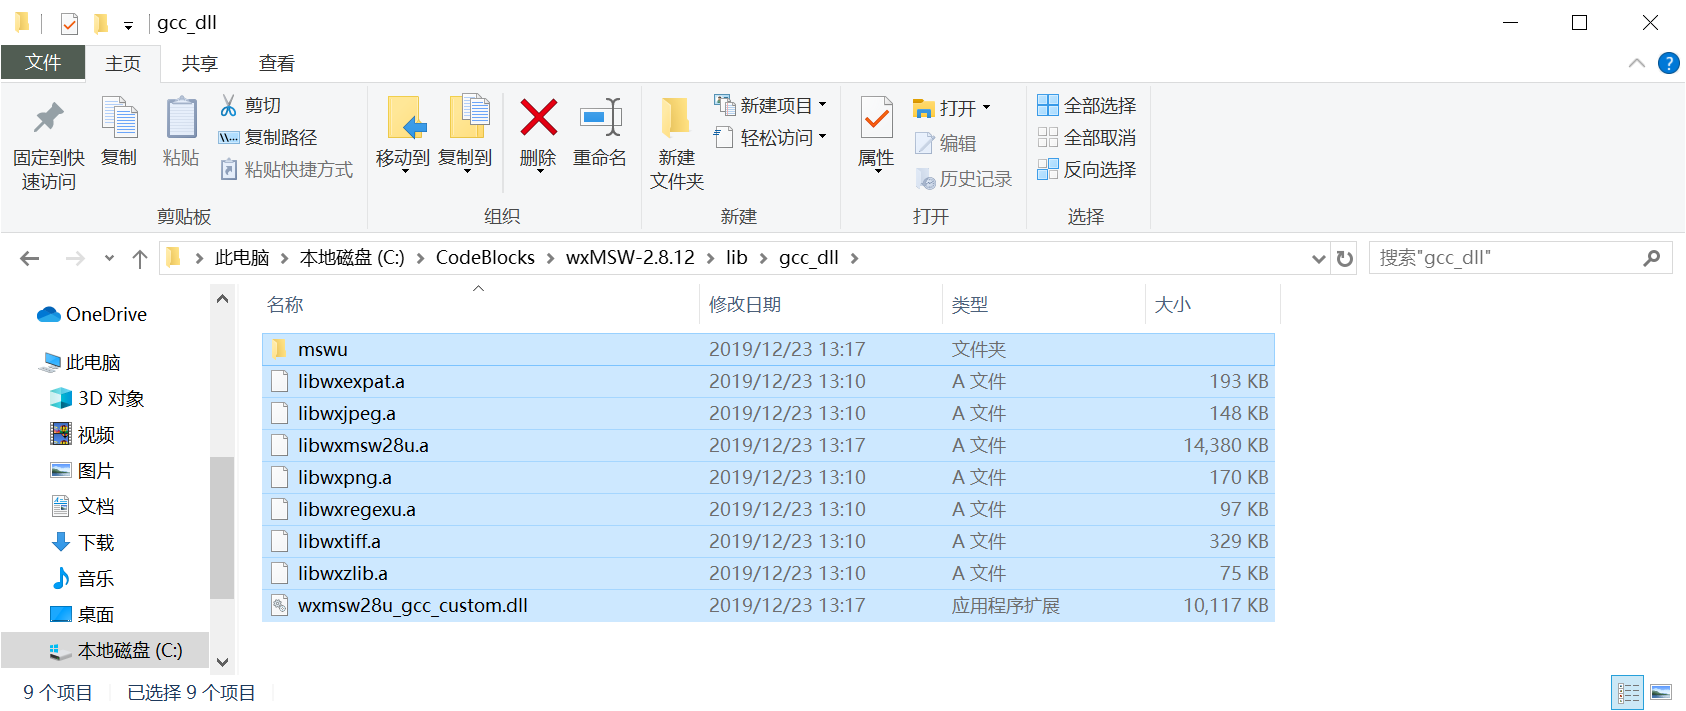Click the navigation pane scroll down arrow

click(x=222, y=661)
